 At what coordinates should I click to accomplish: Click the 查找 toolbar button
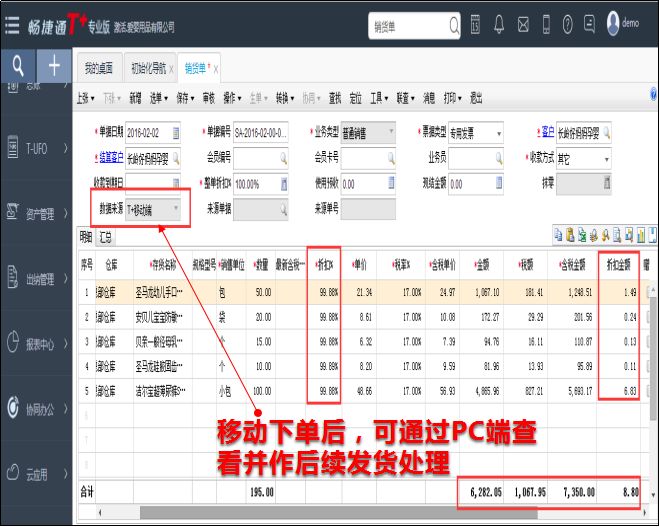pyautogui.click(x=335, y=98)
